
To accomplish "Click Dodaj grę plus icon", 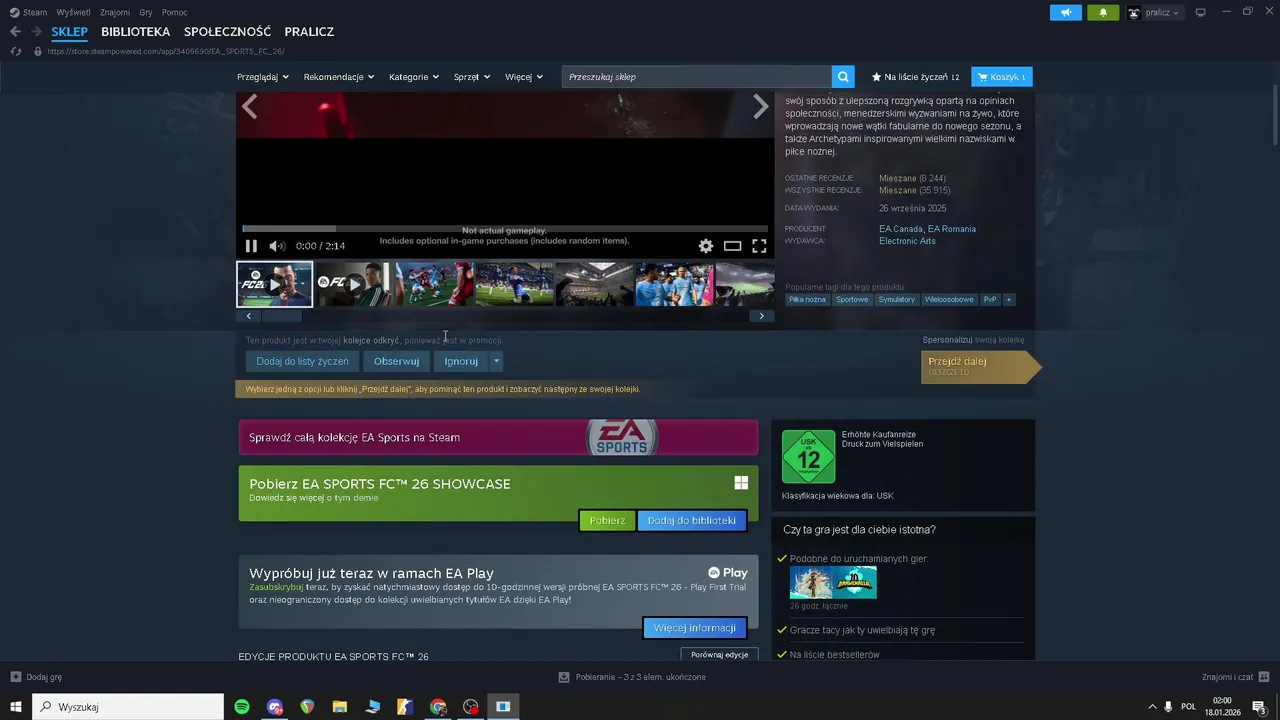I will tap(15, 677).
